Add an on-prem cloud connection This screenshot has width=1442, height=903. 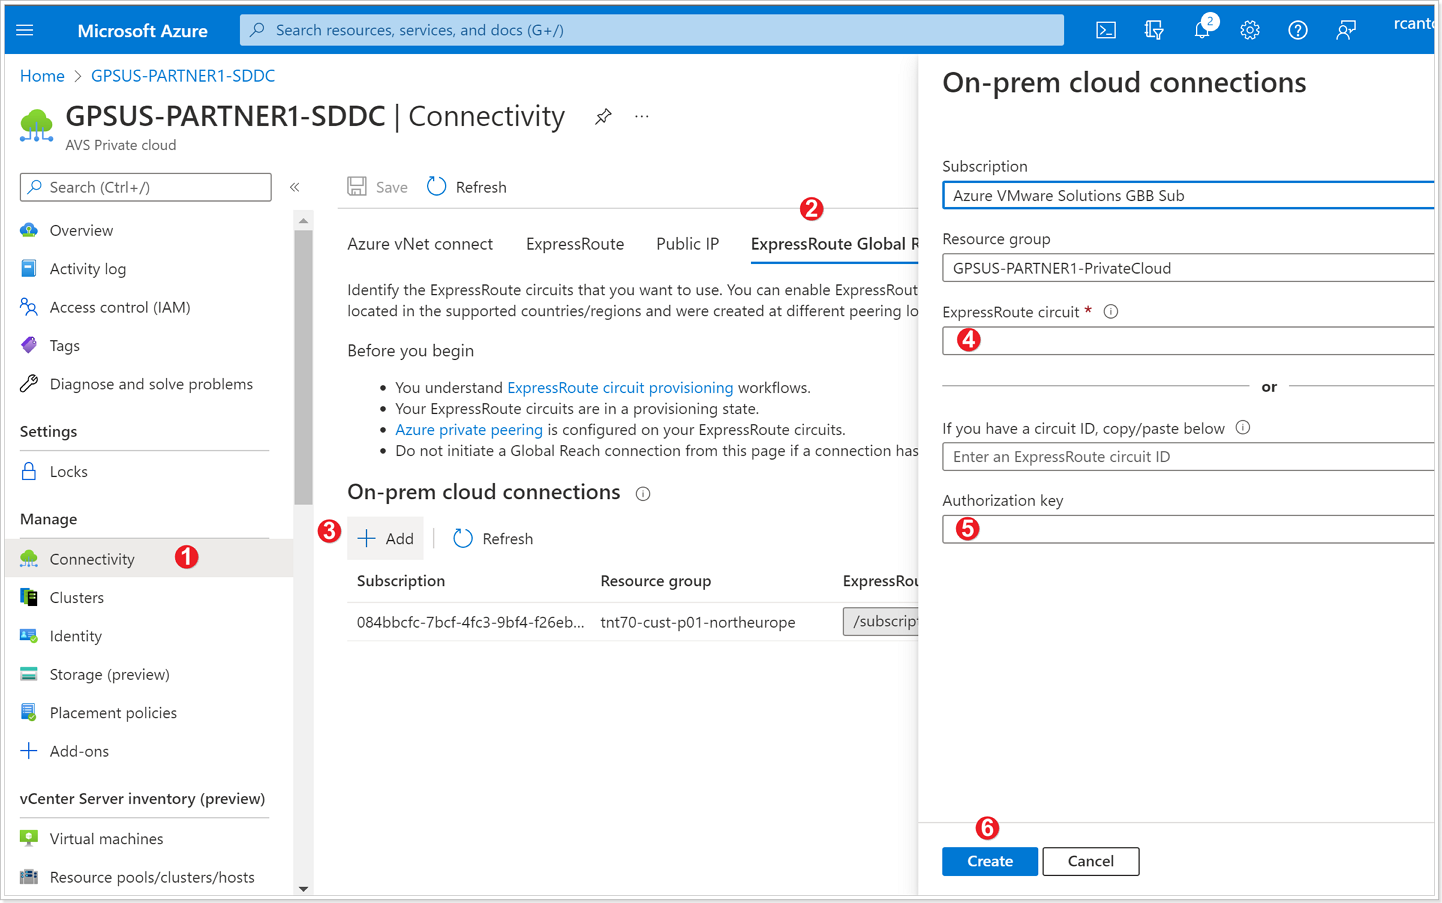pyautogui.click(x=386, y=538)
